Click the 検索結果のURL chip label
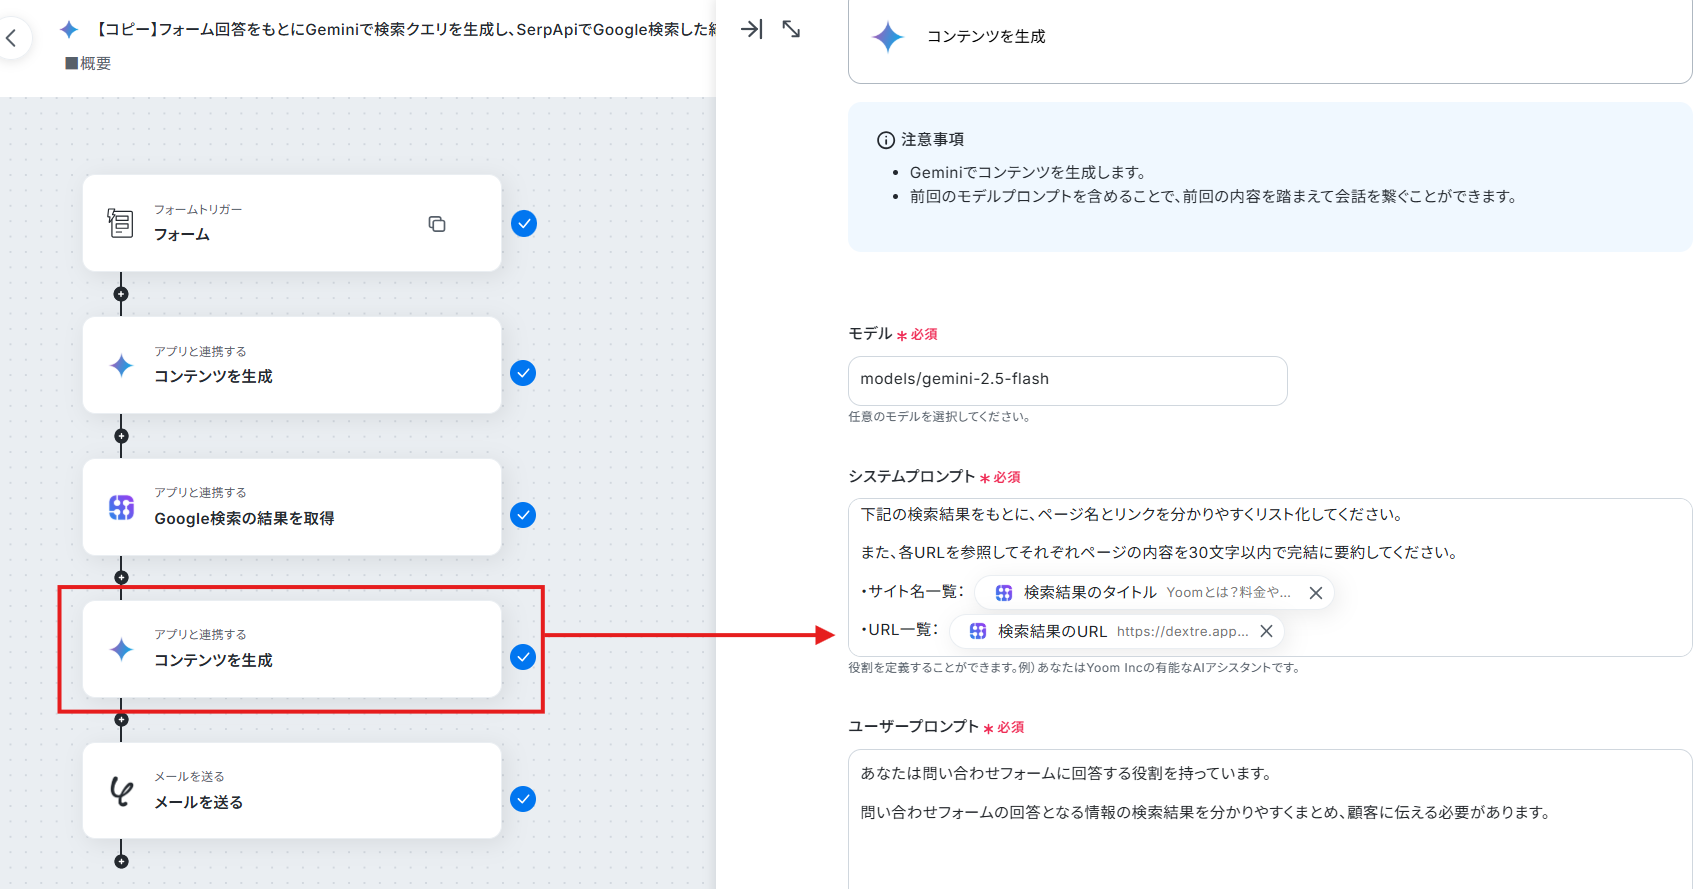 tap(1052, 631)
